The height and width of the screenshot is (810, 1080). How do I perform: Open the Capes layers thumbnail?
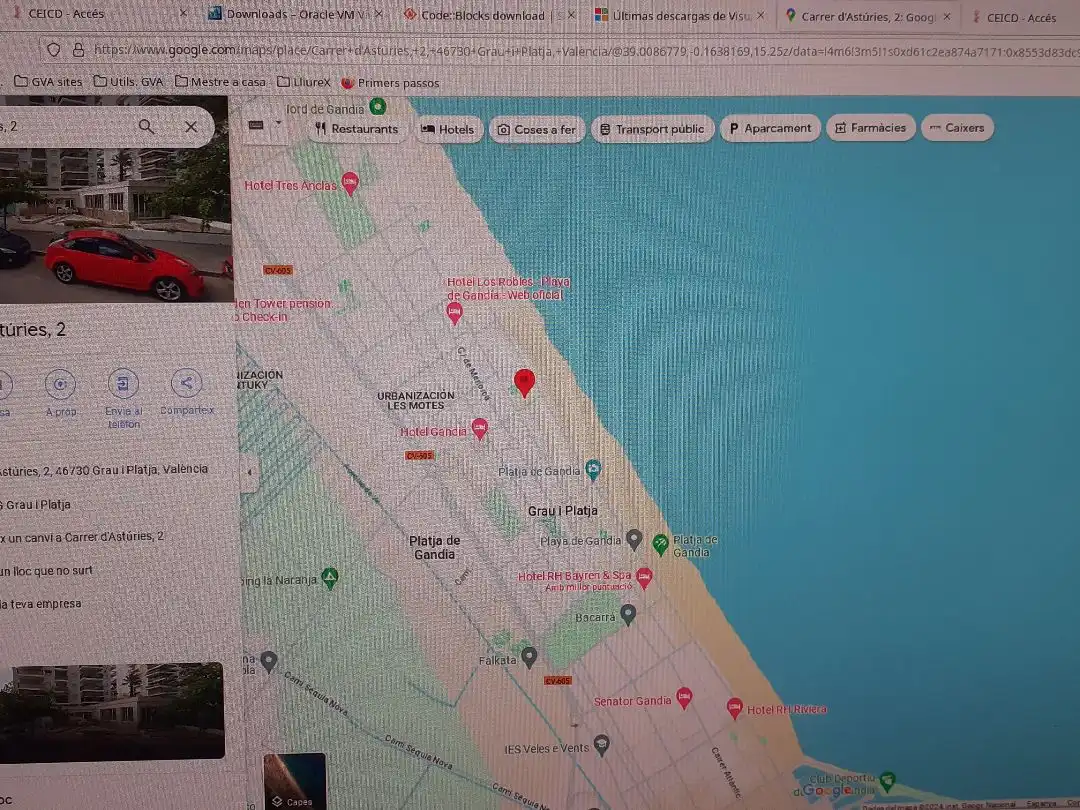click(294, 781)
